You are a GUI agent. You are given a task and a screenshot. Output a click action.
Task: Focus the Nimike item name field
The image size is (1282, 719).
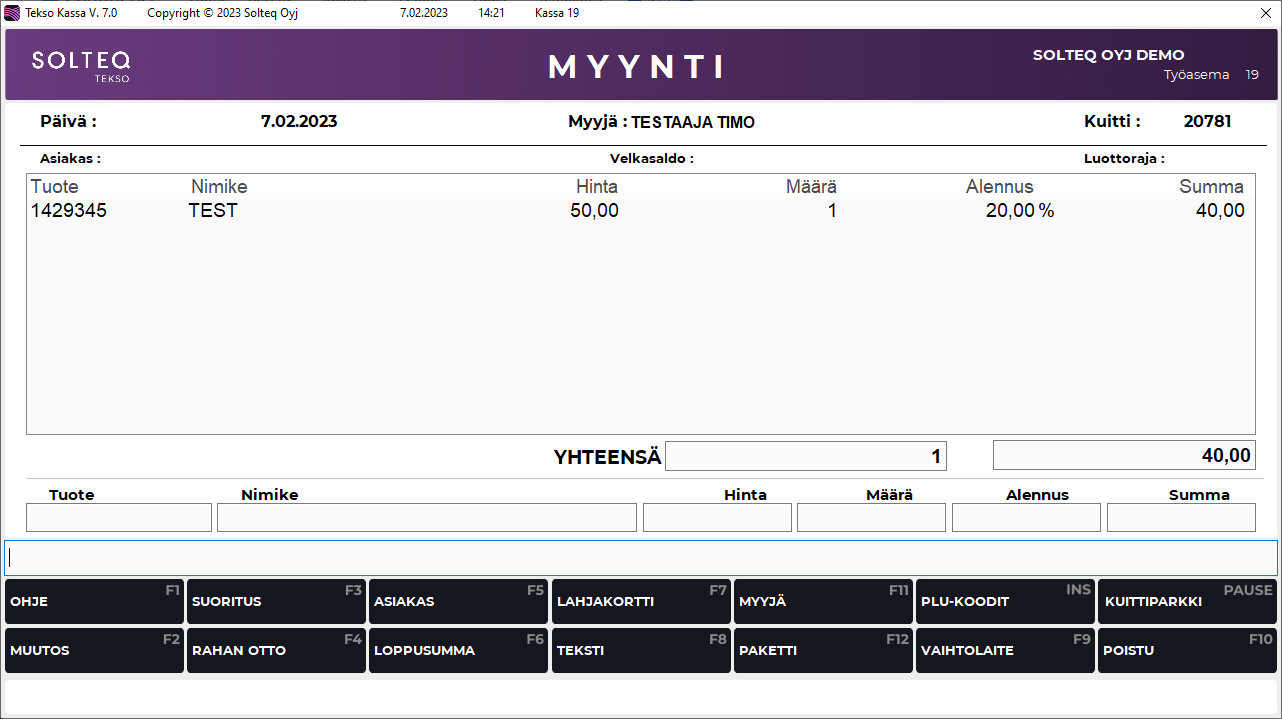[x=426, y=517]
